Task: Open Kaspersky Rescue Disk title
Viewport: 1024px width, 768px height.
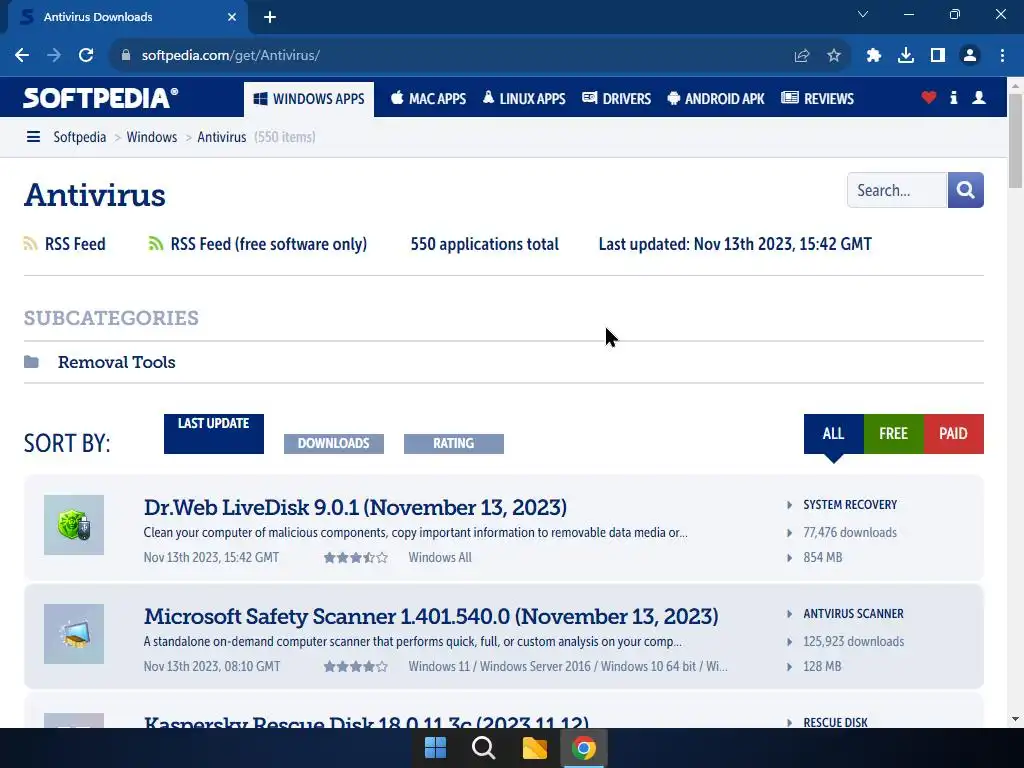Action: point(366,722)
